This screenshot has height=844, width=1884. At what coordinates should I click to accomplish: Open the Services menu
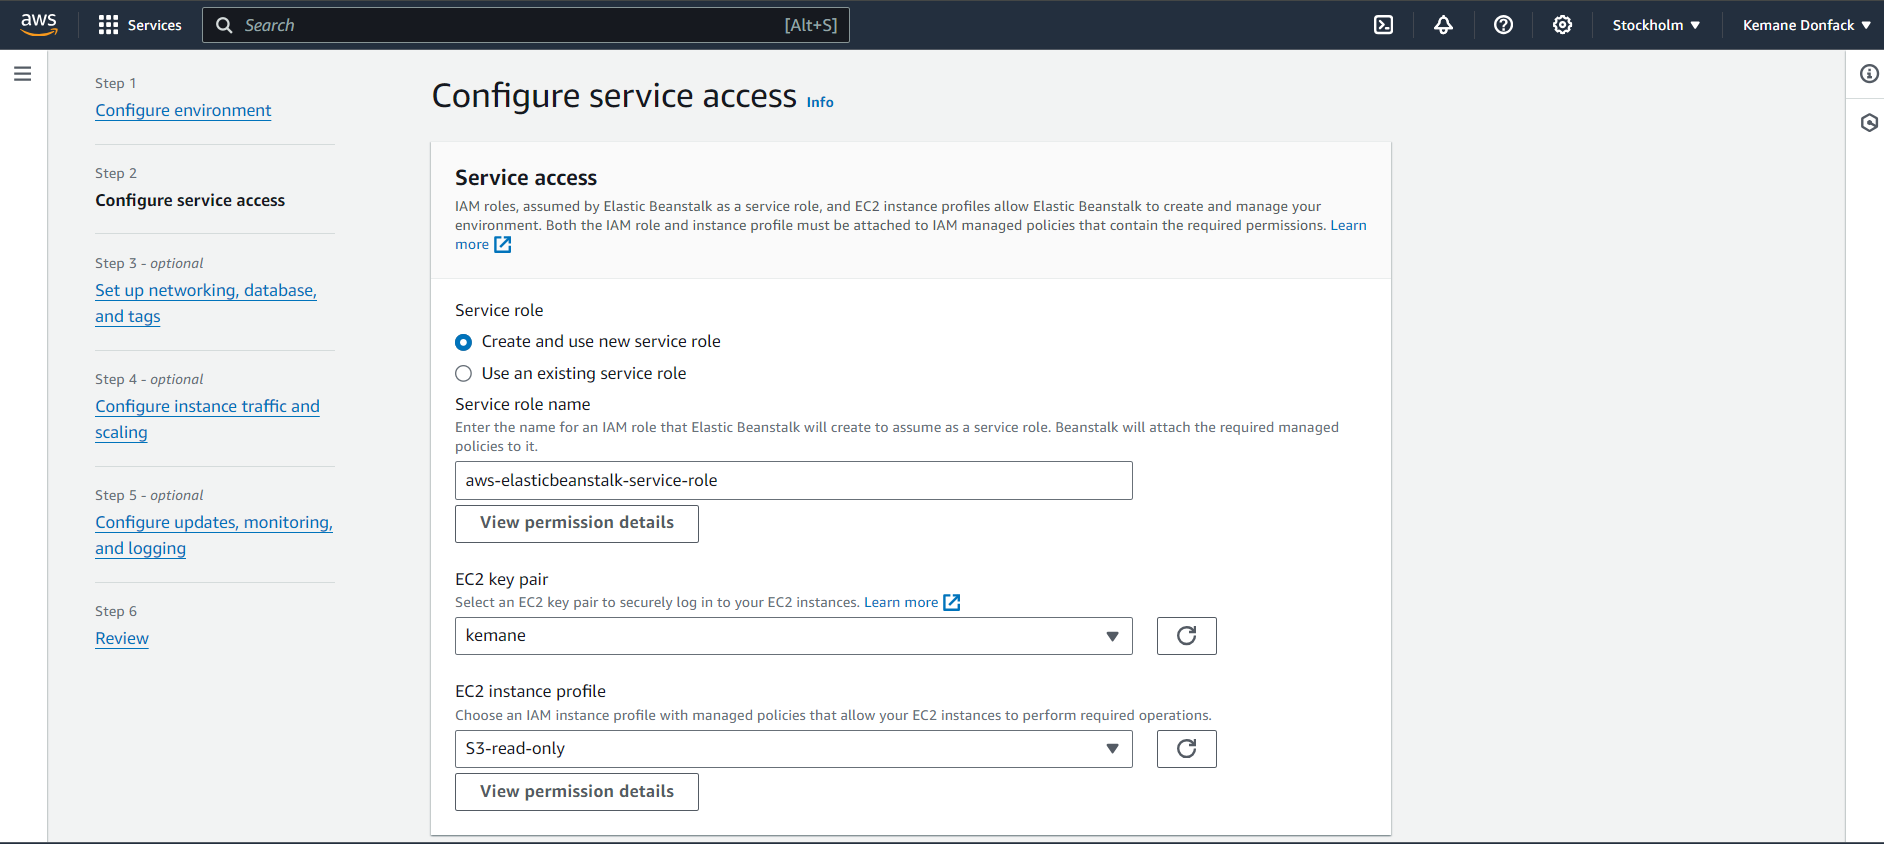tap(140, 25)
